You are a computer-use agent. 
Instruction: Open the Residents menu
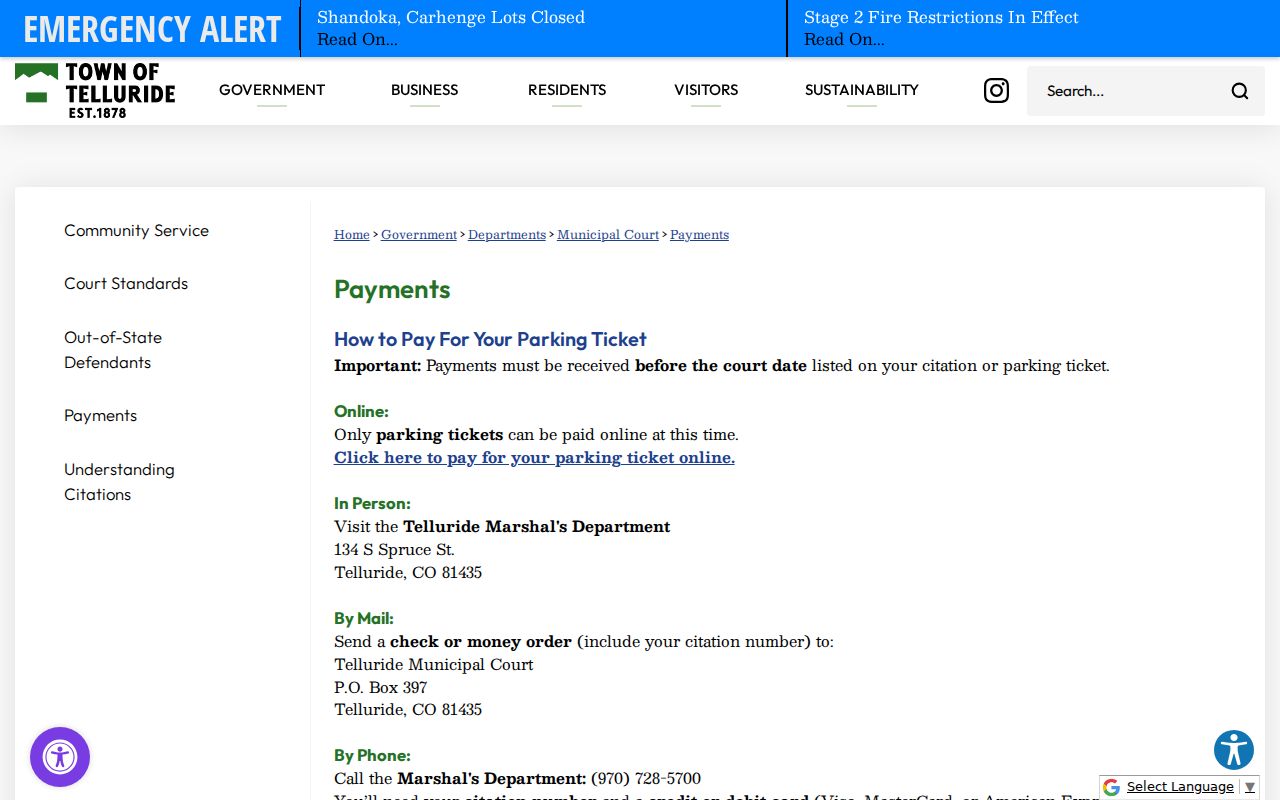pos(567,90)
